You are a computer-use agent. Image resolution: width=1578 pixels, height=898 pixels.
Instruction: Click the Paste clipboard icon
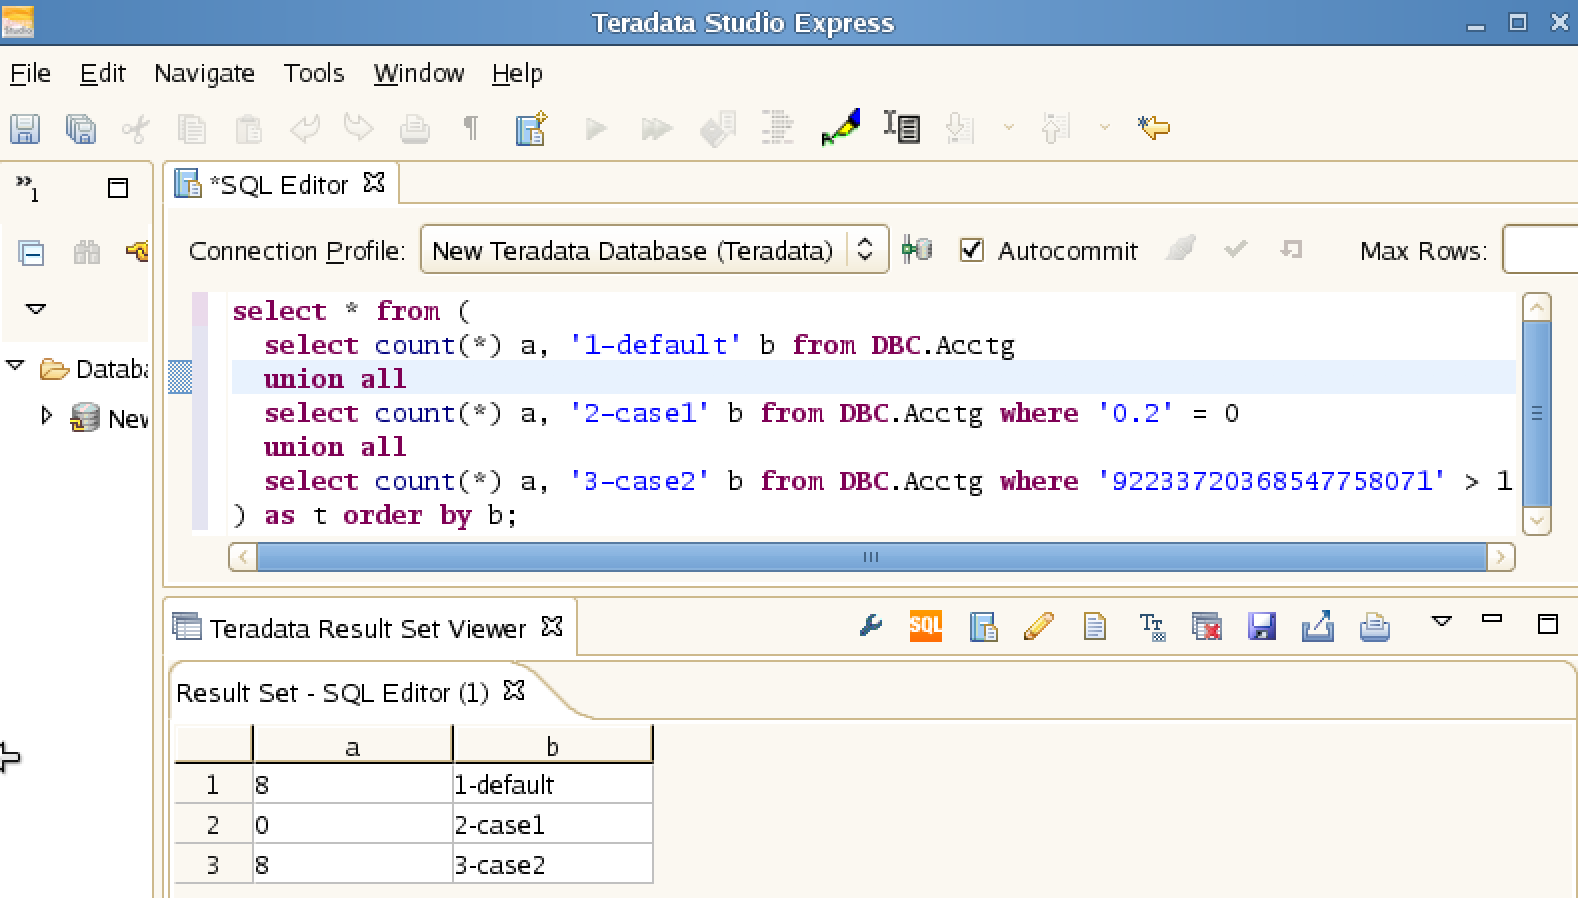pos(248,129)
